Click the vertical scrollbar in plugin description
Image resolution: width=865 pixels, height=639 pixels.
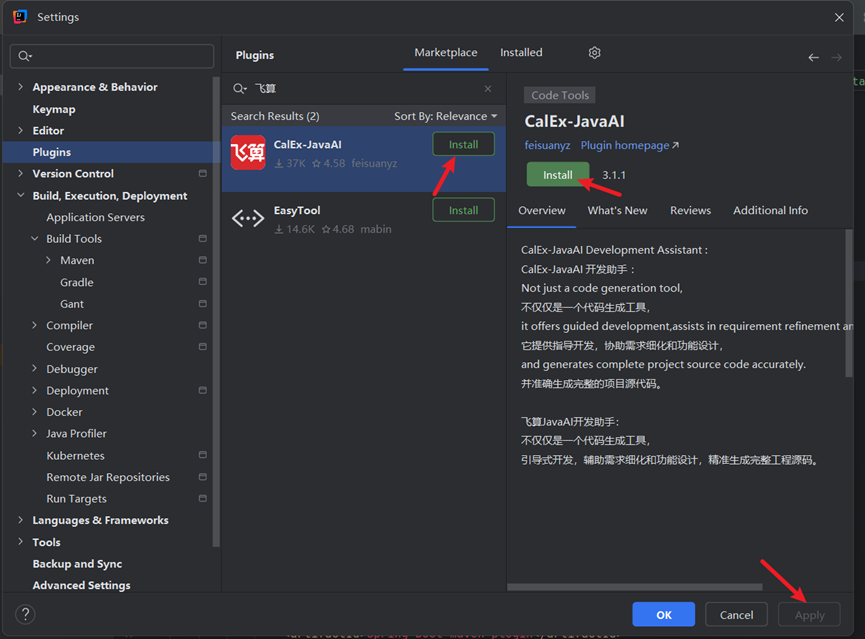(849, 303)
